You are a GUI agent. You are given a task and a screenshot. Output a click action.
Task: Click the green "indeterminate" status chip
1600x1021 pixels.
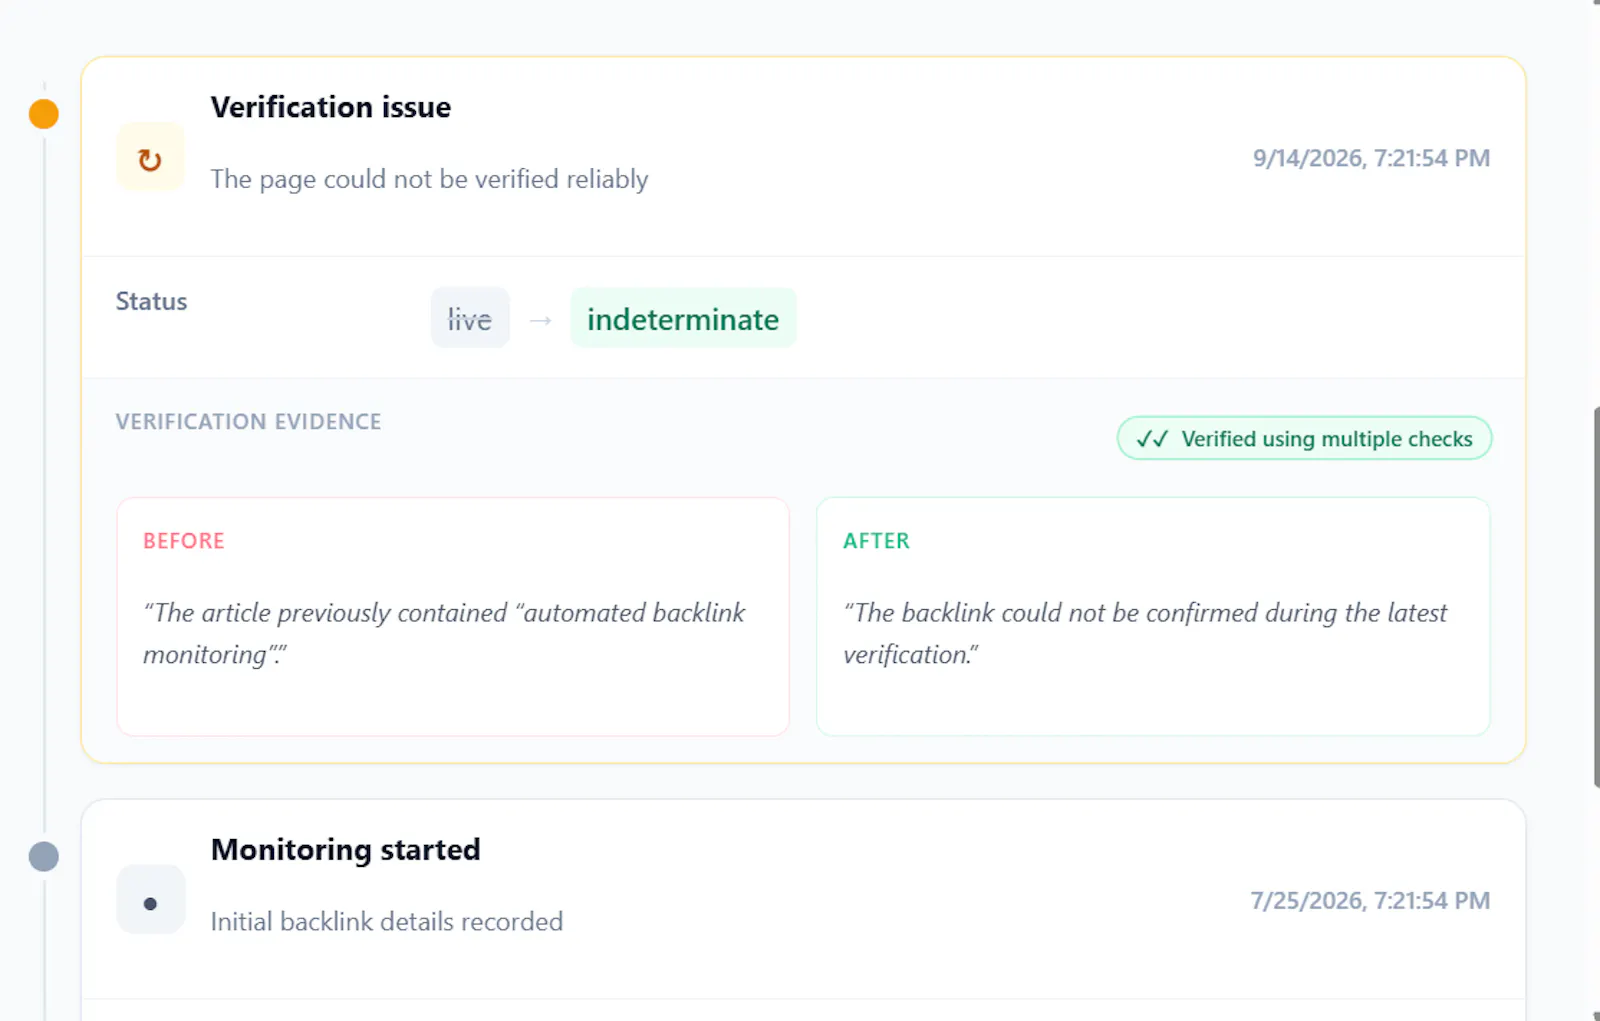(683, 319)
